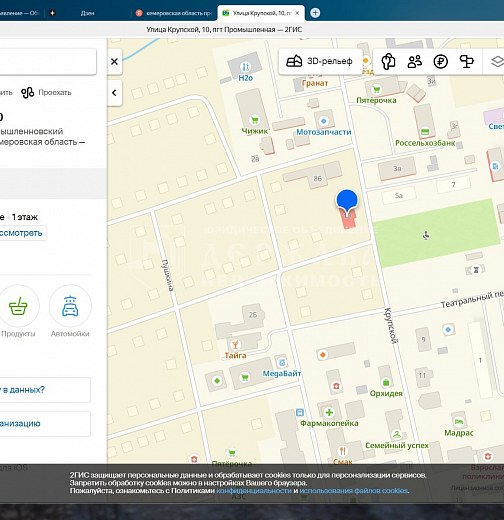Open a new browser tab with plus
504x520 pixels.
pos(315,13)
